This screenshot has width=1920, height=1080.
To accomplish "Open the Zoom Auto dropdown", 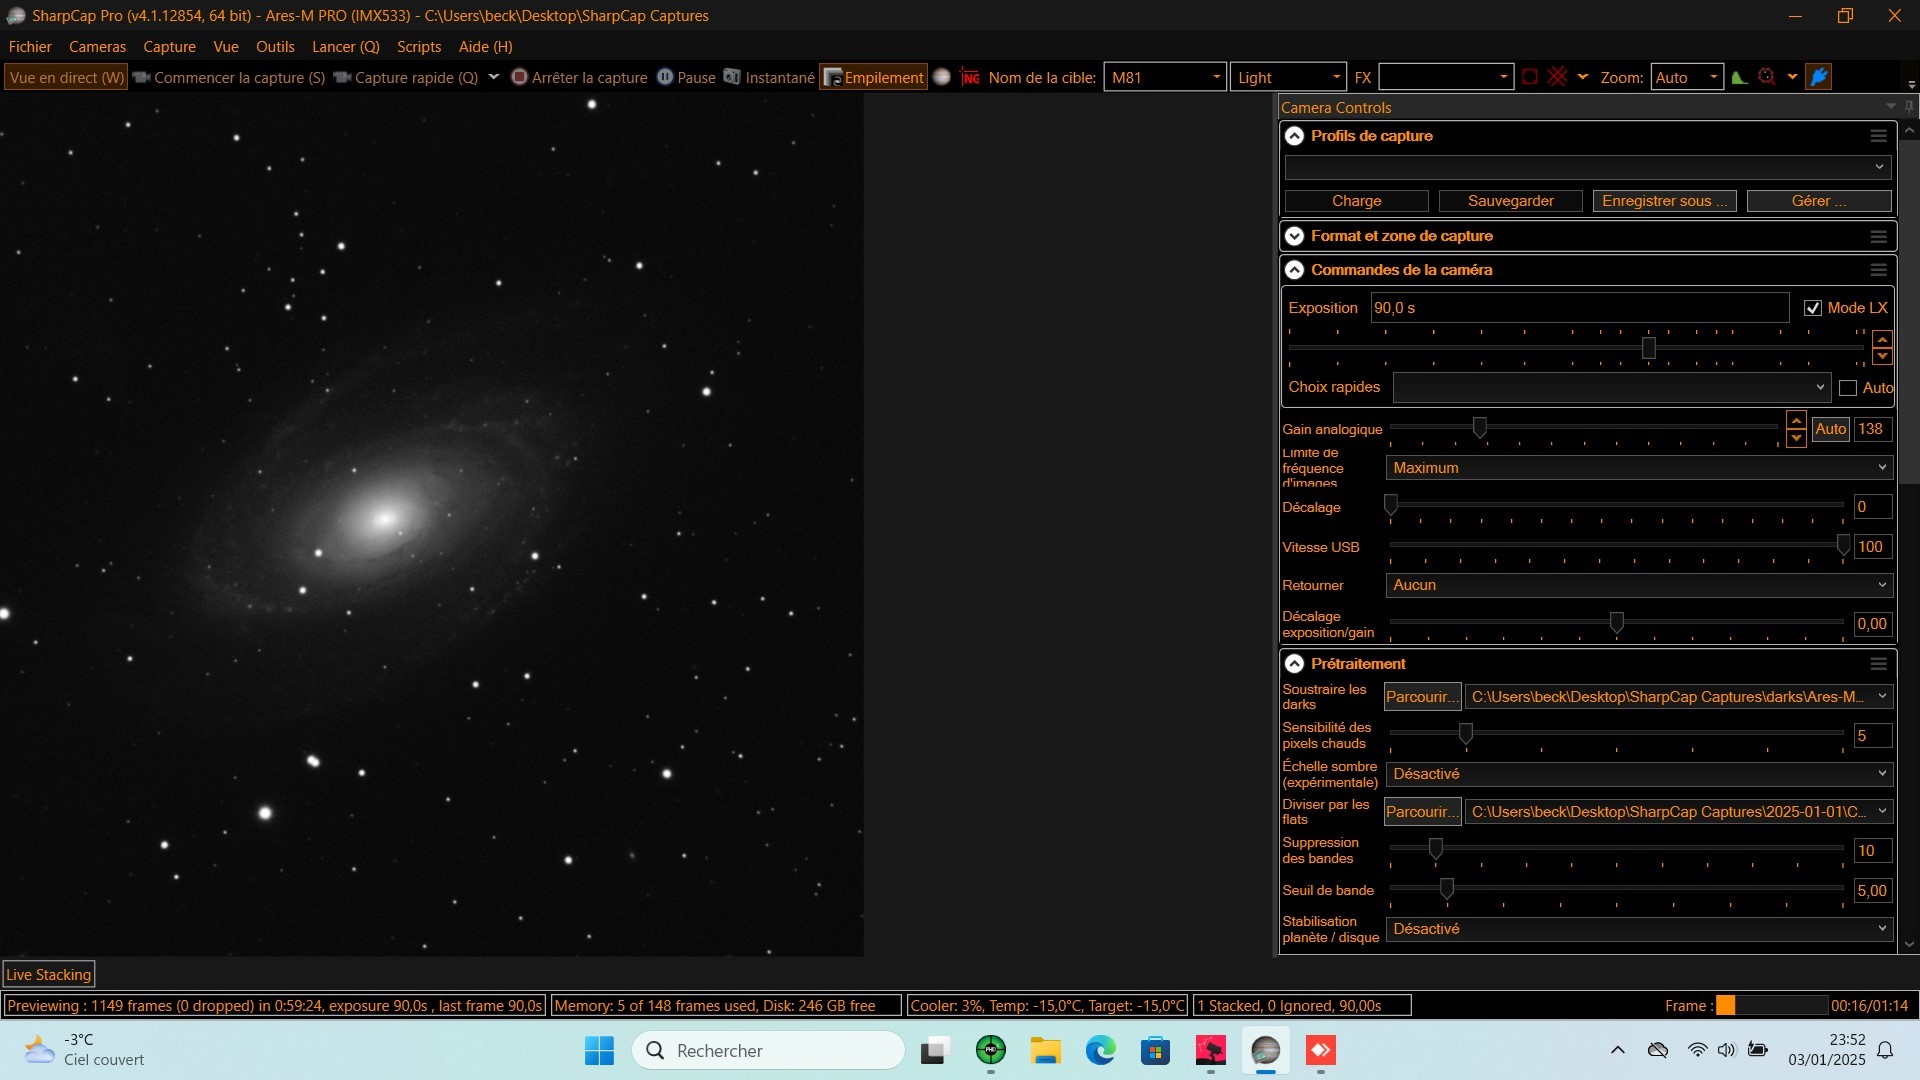I will click(x=1713, y=77).
